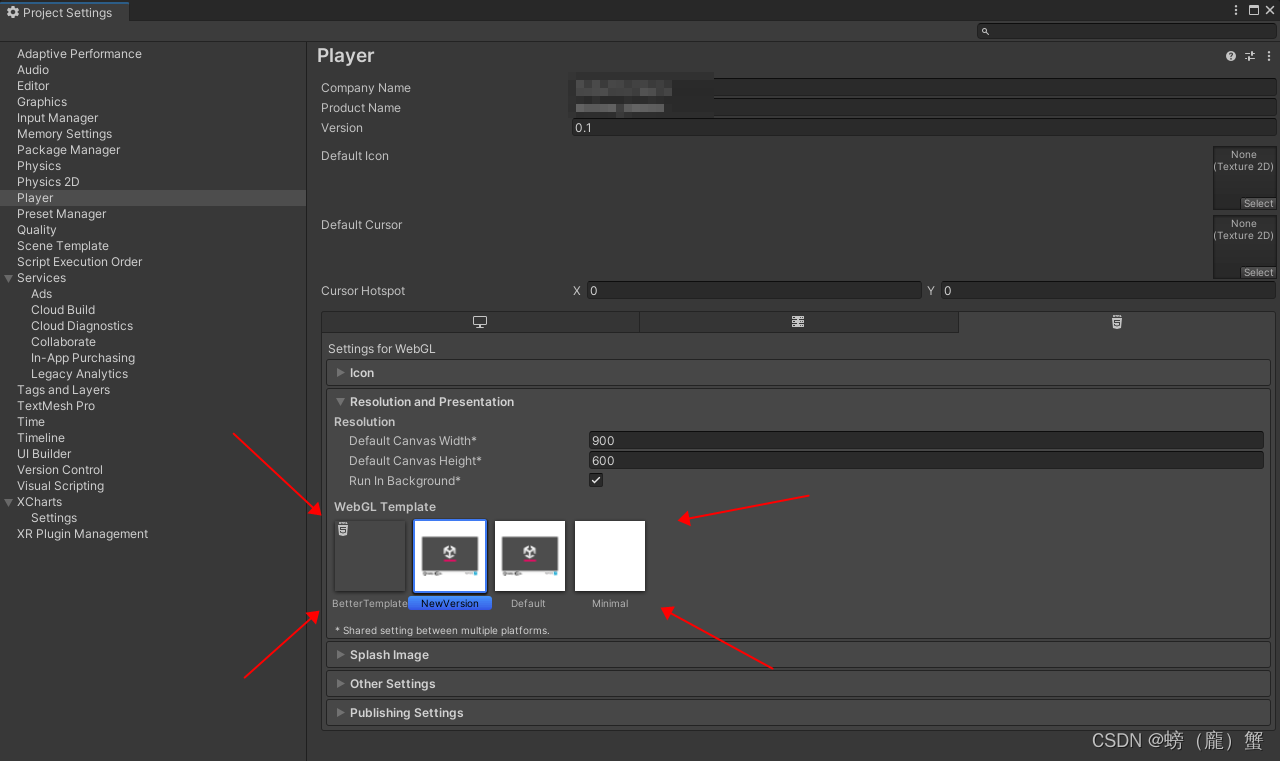1280x761 pixels.
Task: Open the Player panel kebab menu icon
Action: click(1268, 56)
